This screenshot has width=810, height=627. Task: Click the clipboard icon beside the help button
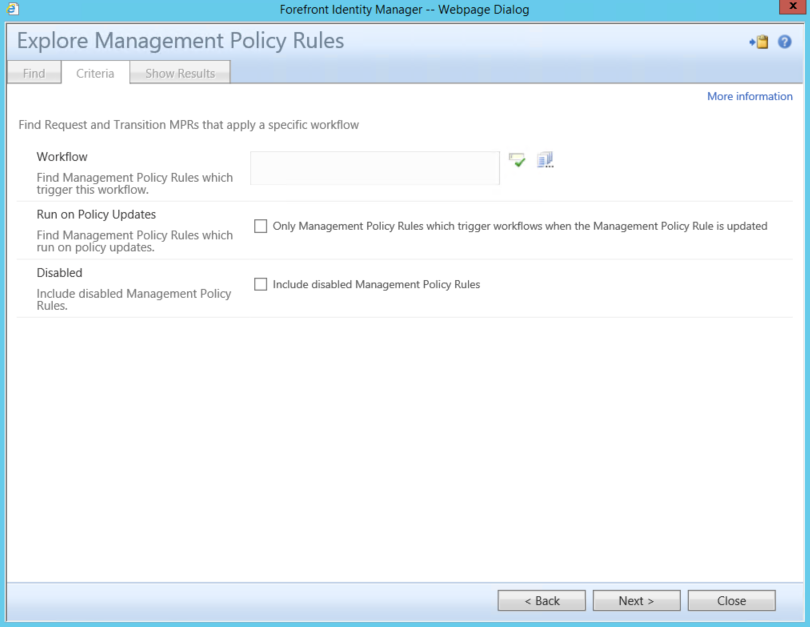coord(759,42)
